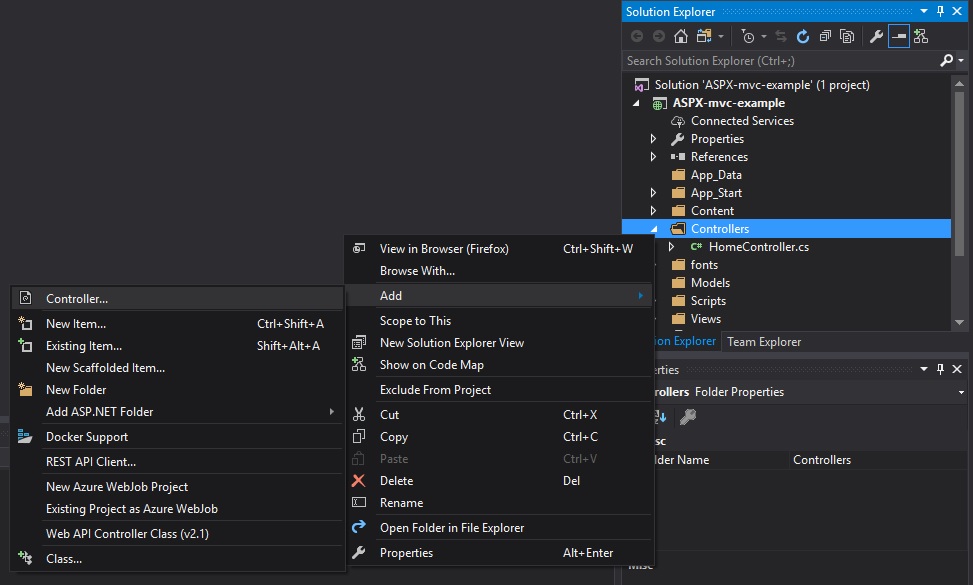Screen dimensions: 973x585
Task: Click the View Class Diagram icon
Action: (x=921, y=36)
